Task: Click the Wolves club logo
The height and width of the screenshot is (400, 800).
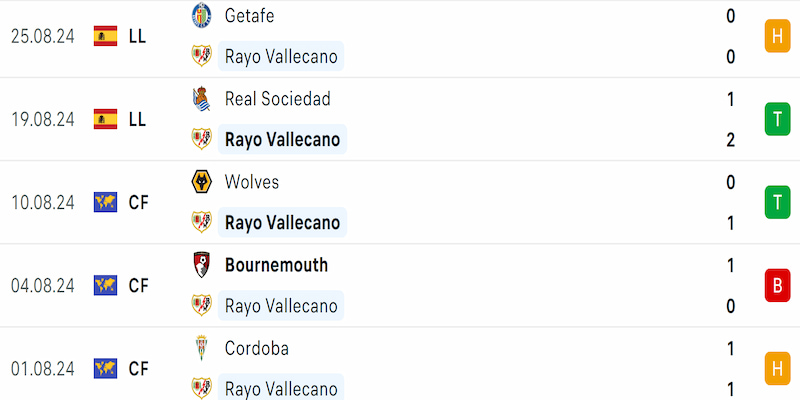Action: (202, 182)
